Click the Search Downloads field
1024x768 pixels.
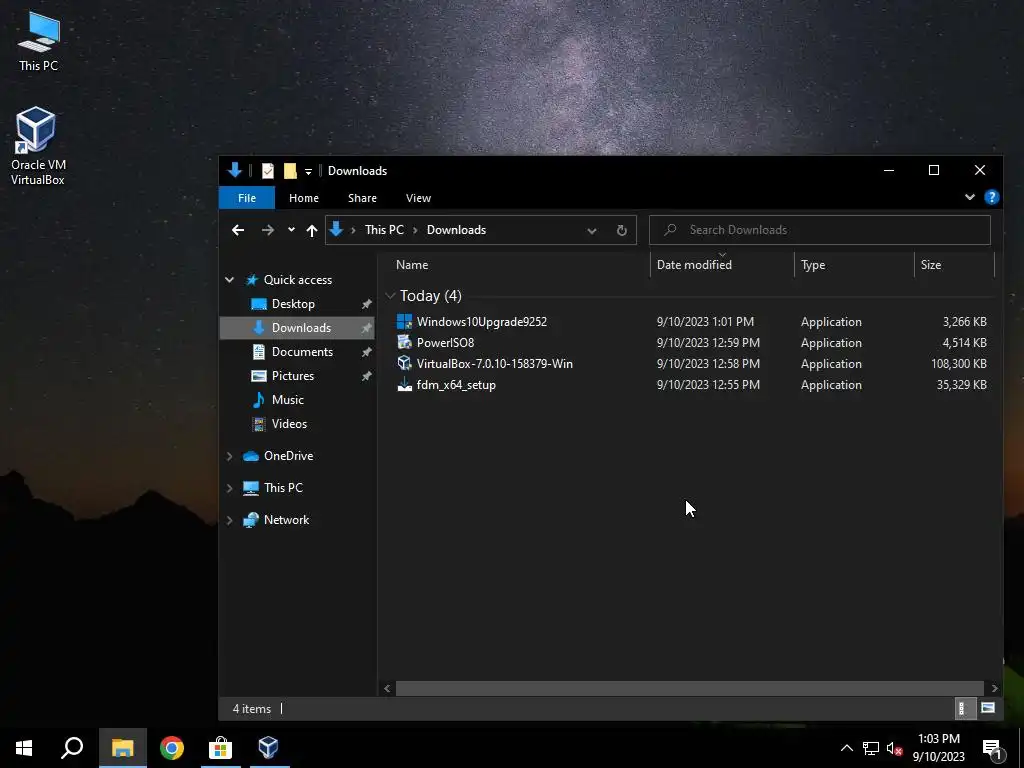point(820,230)
